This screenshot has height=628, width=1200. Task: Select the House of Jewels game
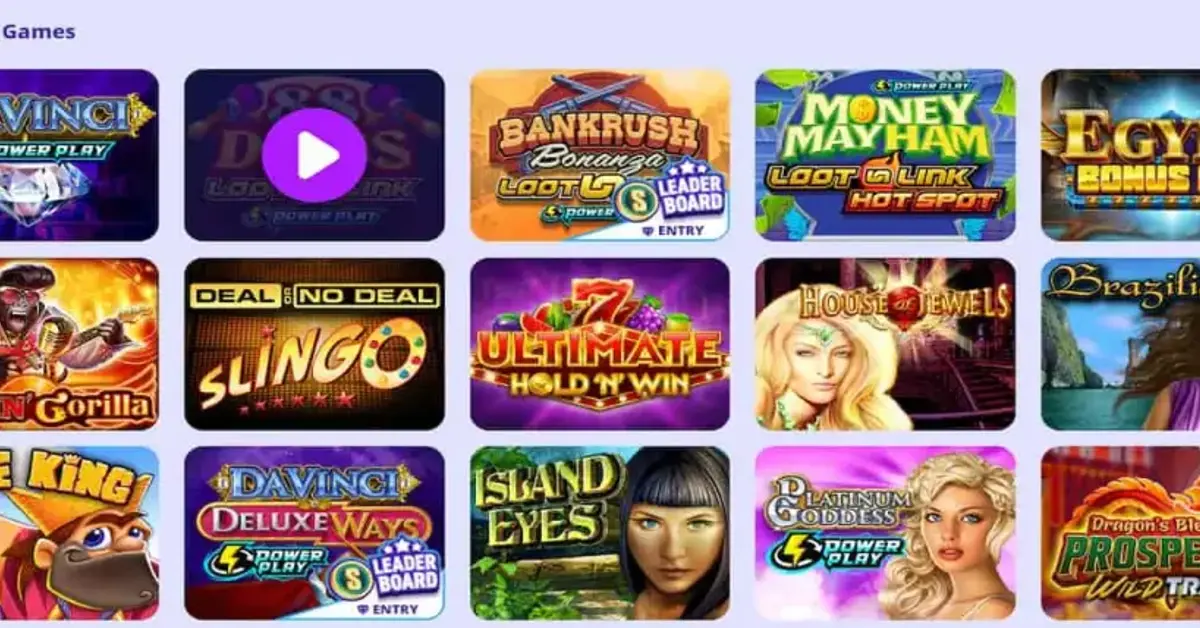pyautogui.click(x=885, y=344)
